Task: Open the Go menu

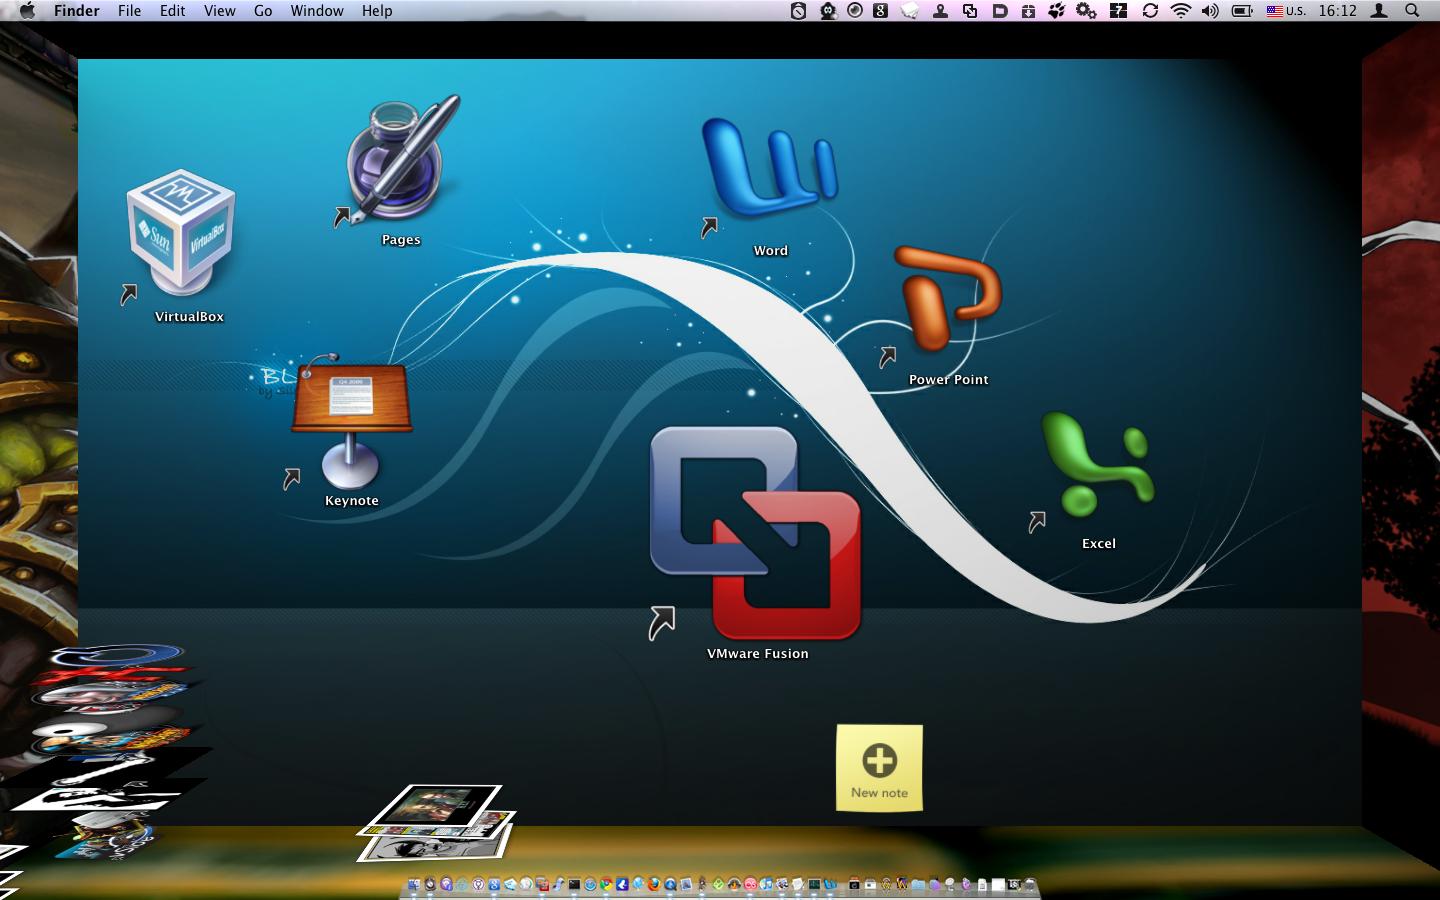Action: pyautogui.click(x=263, y=11)
